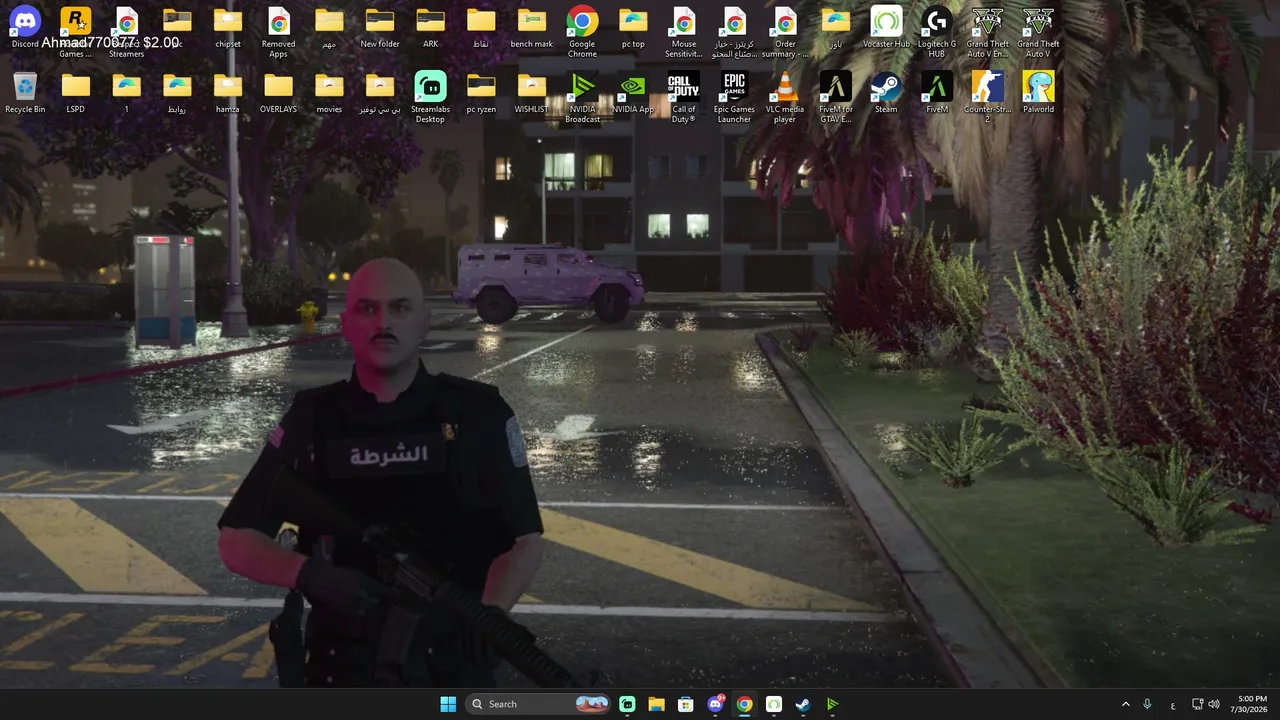Launch the Rockstar Games desktop shortcut
This screenshot has height=720, width=1280.
(76, 31)
